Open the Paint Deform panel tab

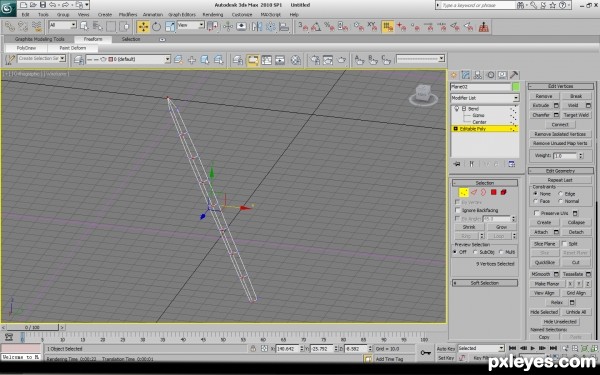point(73,48)
